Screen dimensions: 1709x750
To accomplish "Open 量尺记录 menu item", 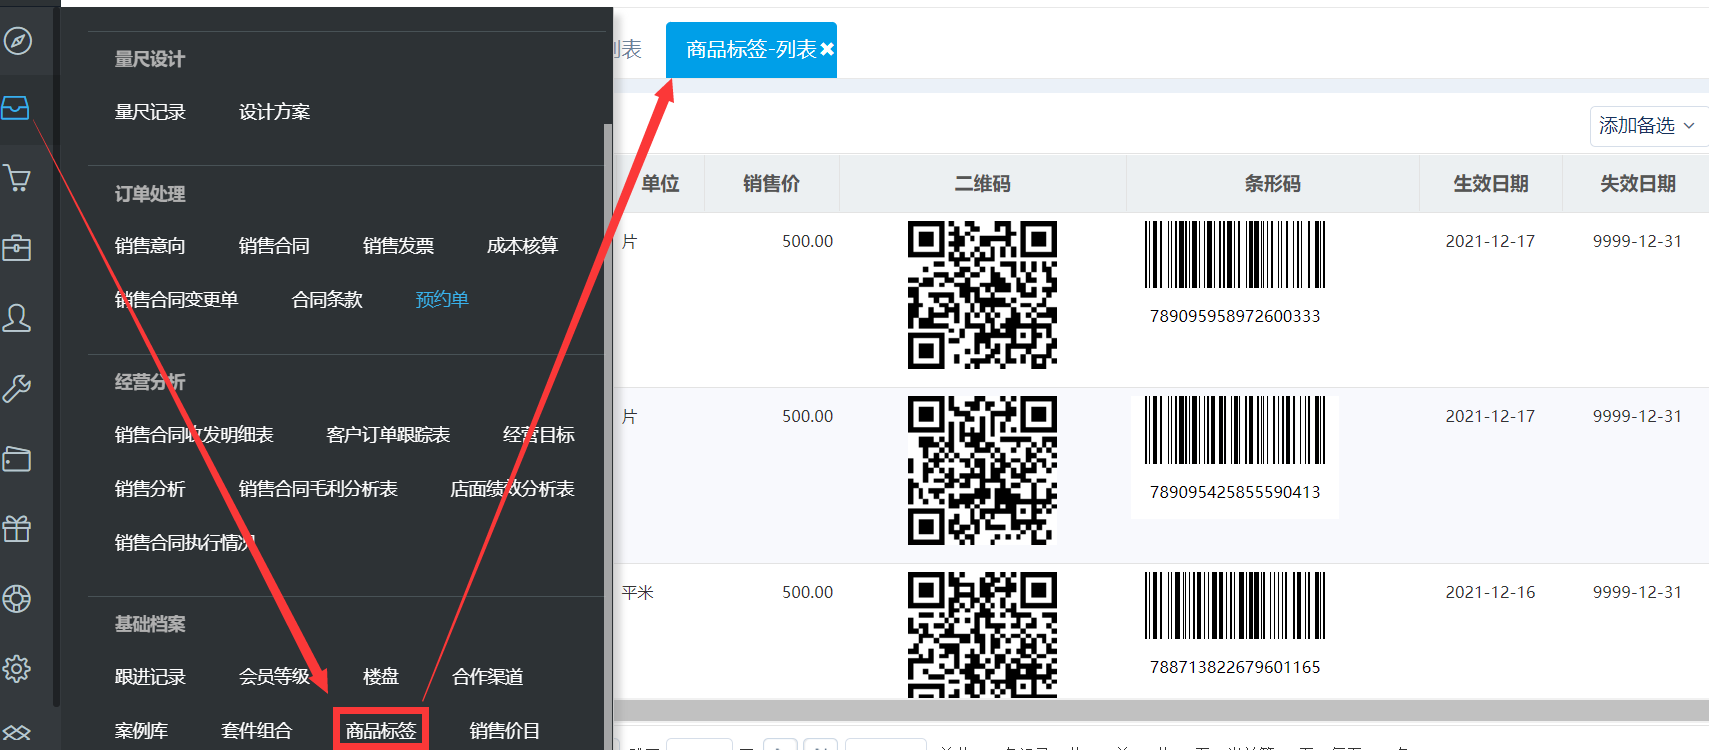I will click(150, 112).
